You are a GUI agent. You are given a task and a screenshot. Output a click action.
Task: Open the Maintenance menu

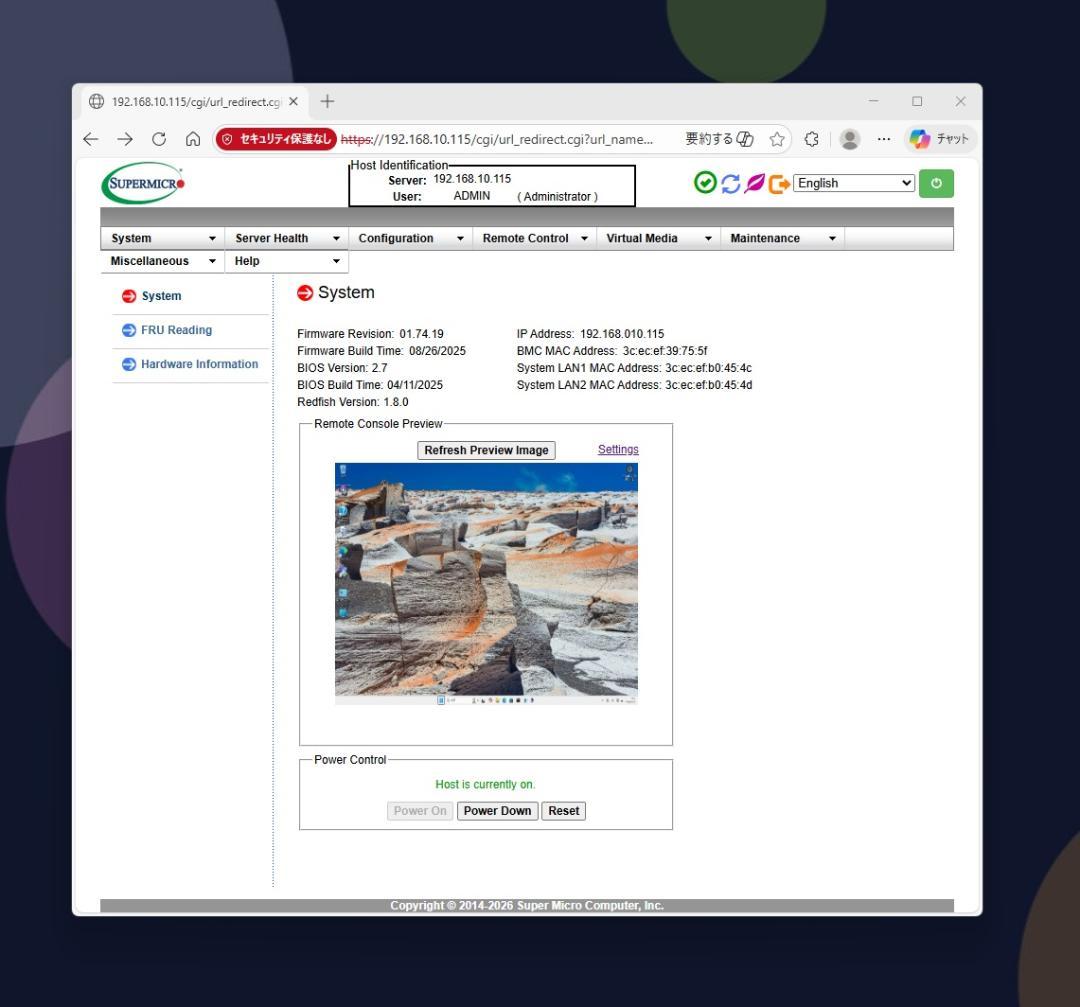tap(782, 238)
